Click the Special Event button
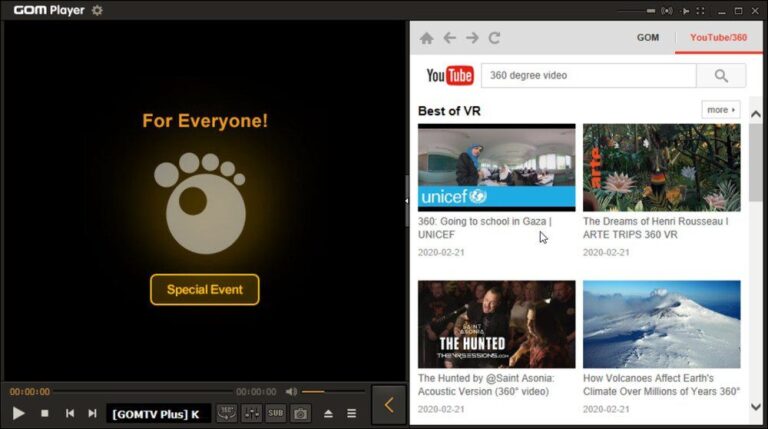 click(x=205, y=290)
